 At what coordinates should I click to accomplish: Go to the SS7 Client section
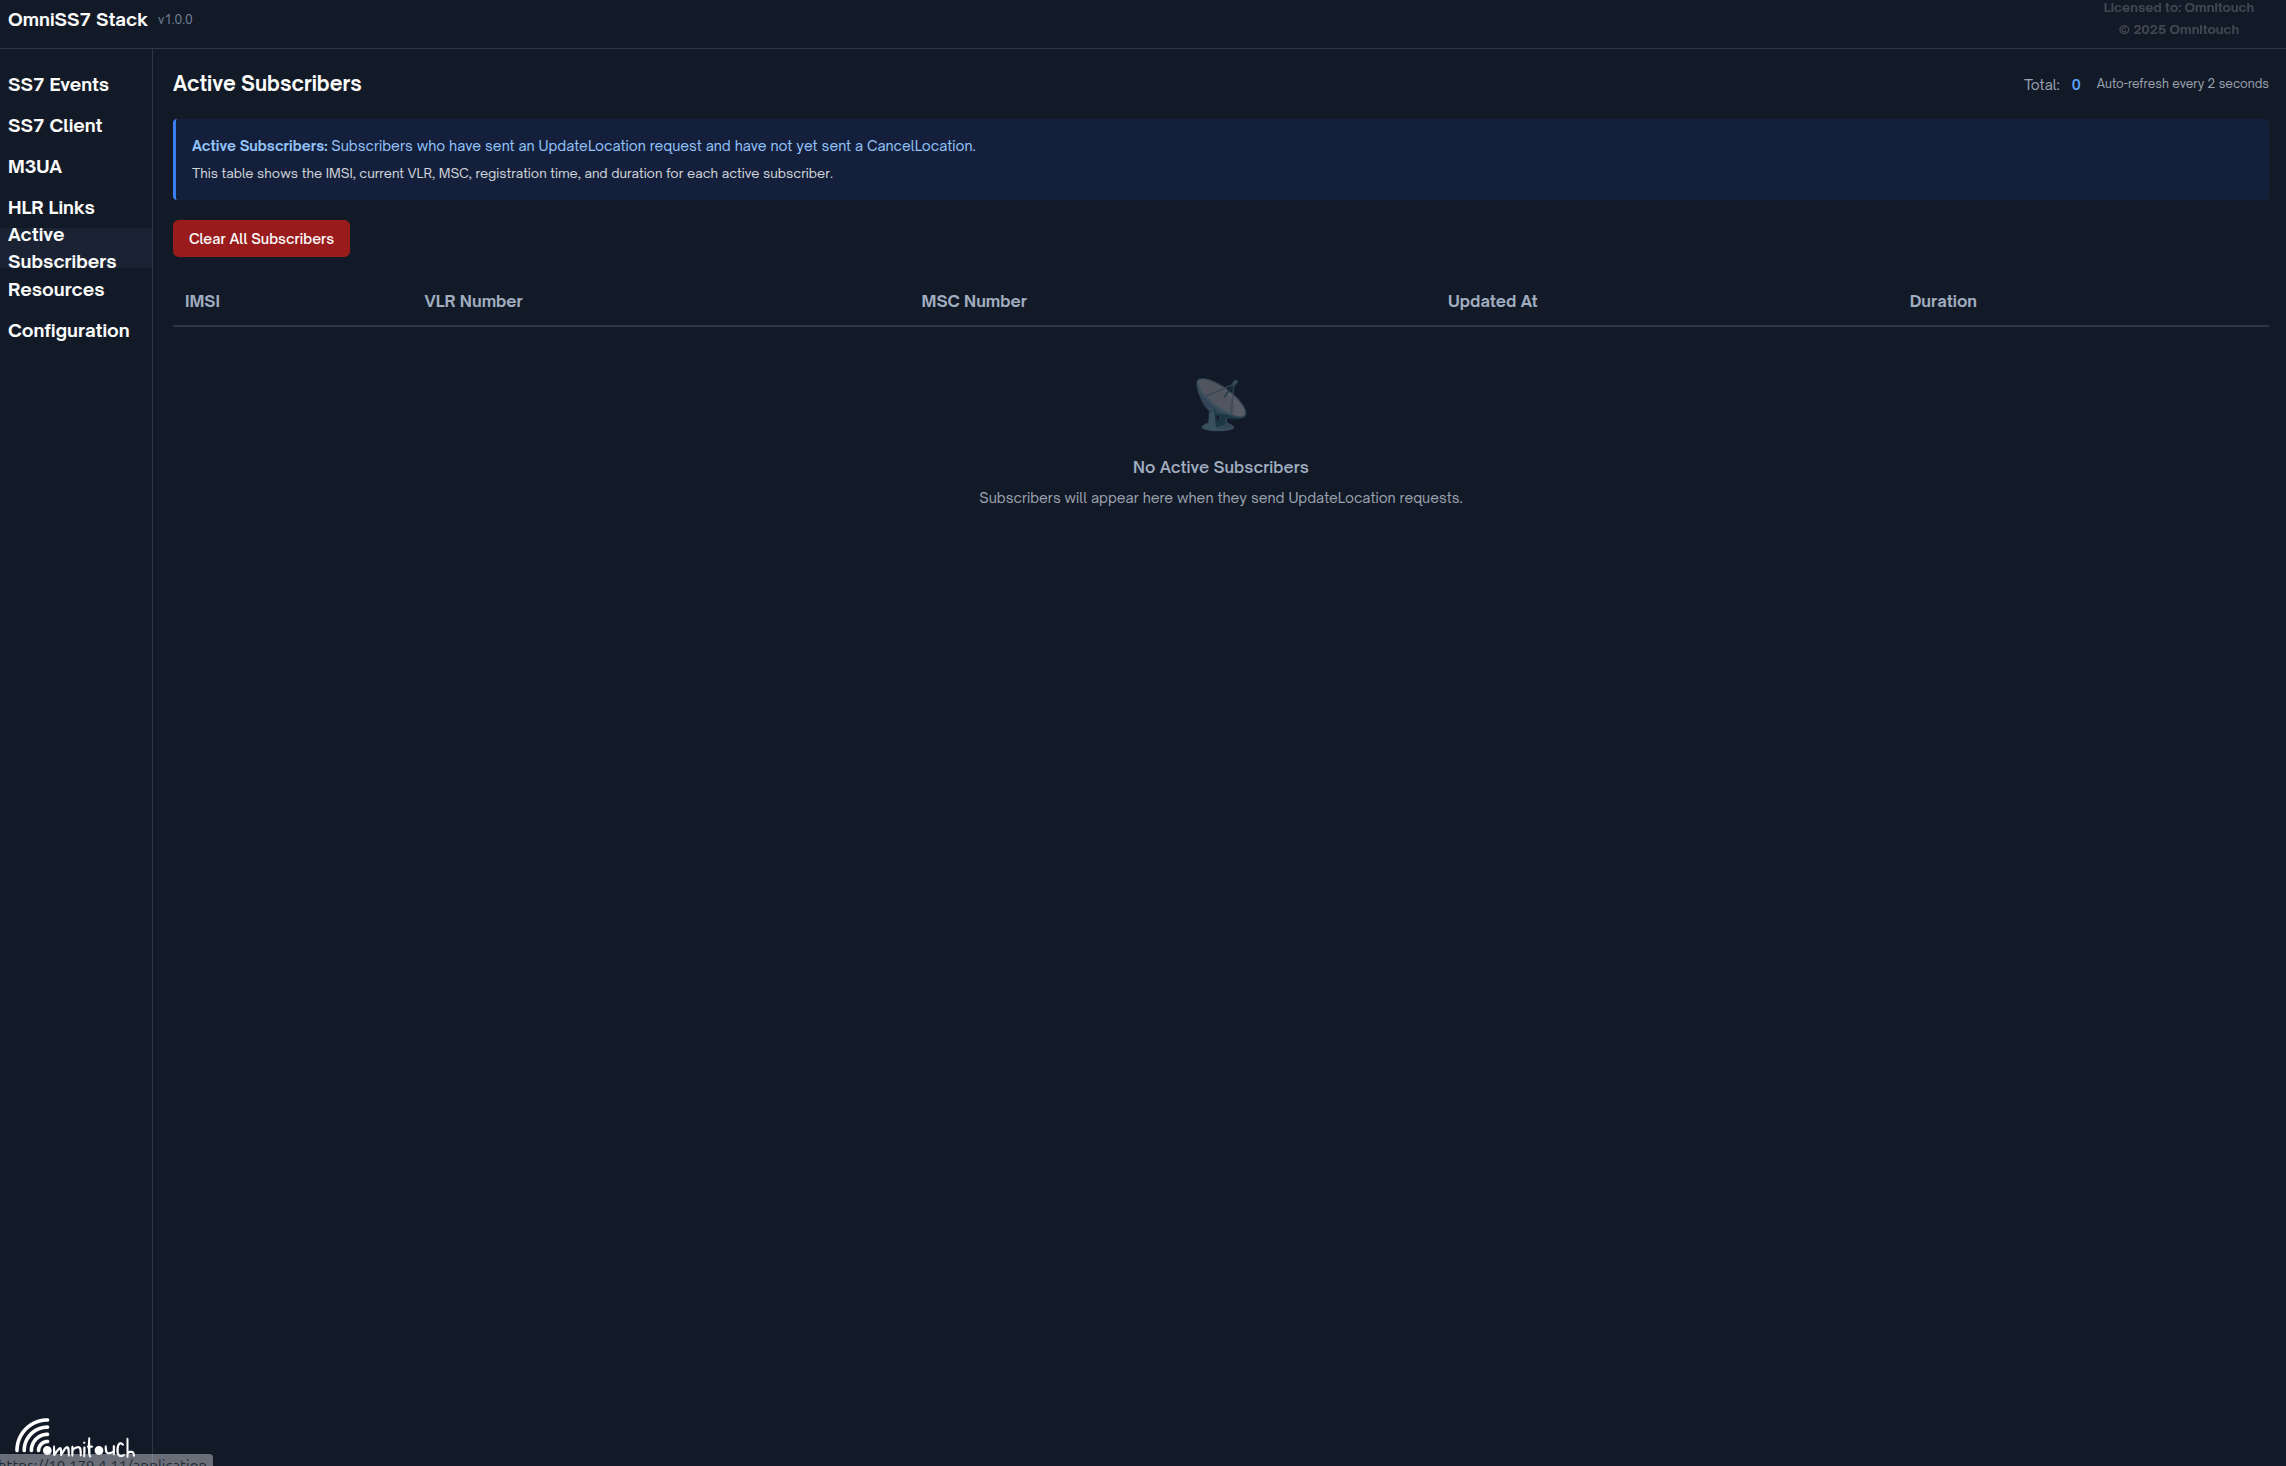tap(55, 126)
